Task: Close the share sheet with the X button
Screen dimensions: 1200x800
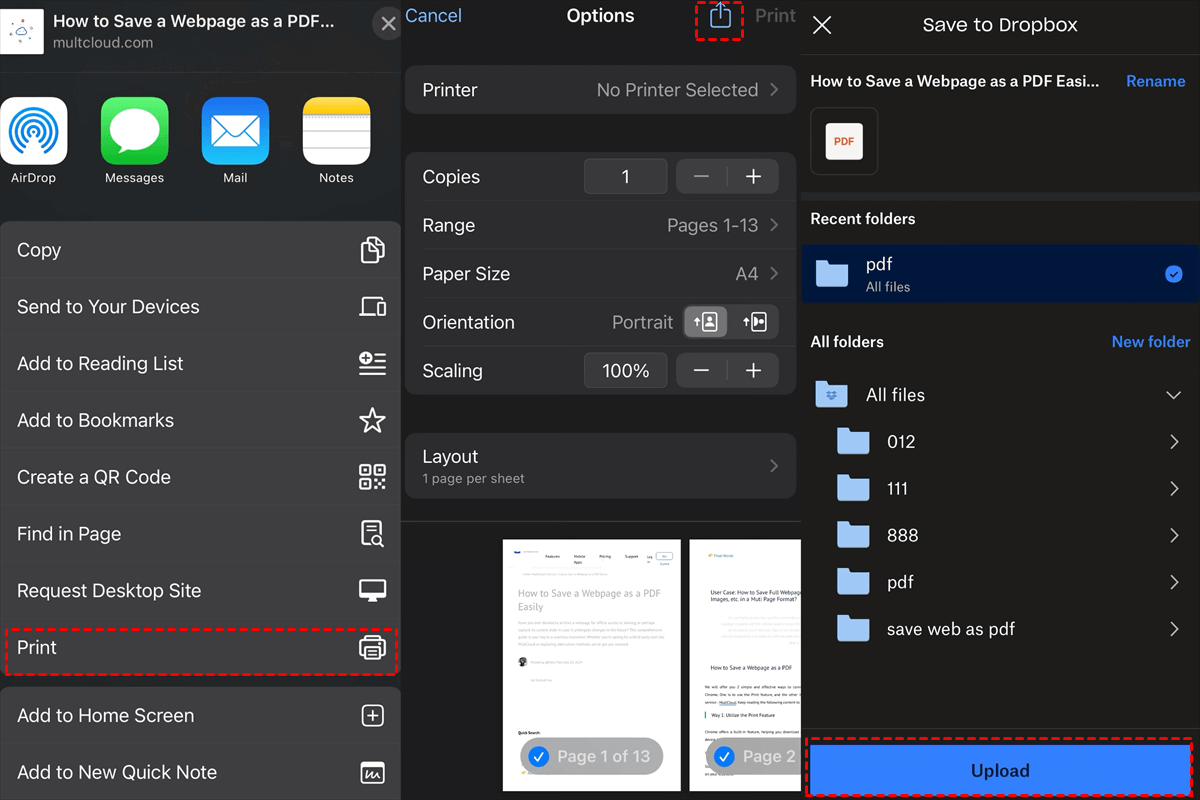Action: click(388, 24)
